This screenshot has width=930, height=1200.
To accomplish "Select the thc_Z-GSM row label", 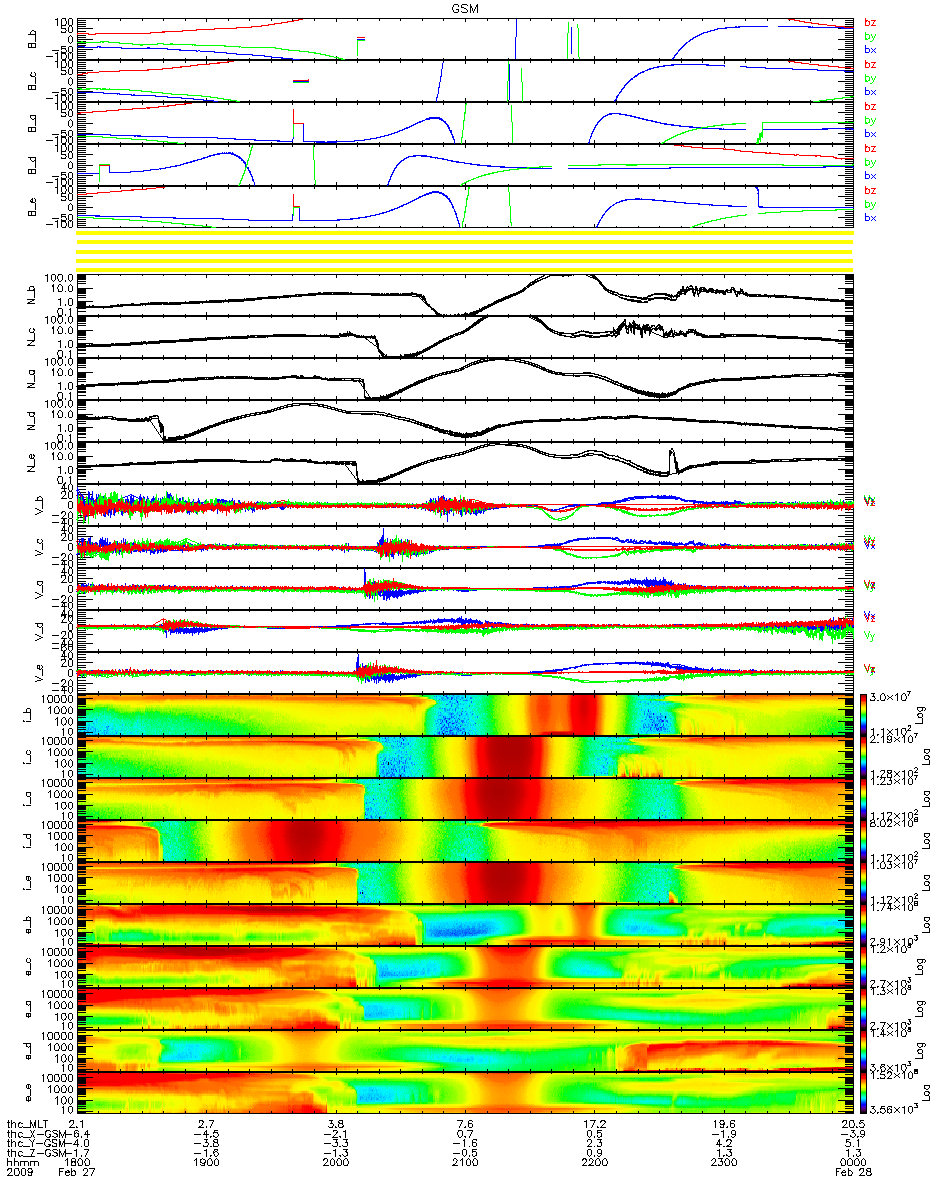I will (x=37, y=1154).
